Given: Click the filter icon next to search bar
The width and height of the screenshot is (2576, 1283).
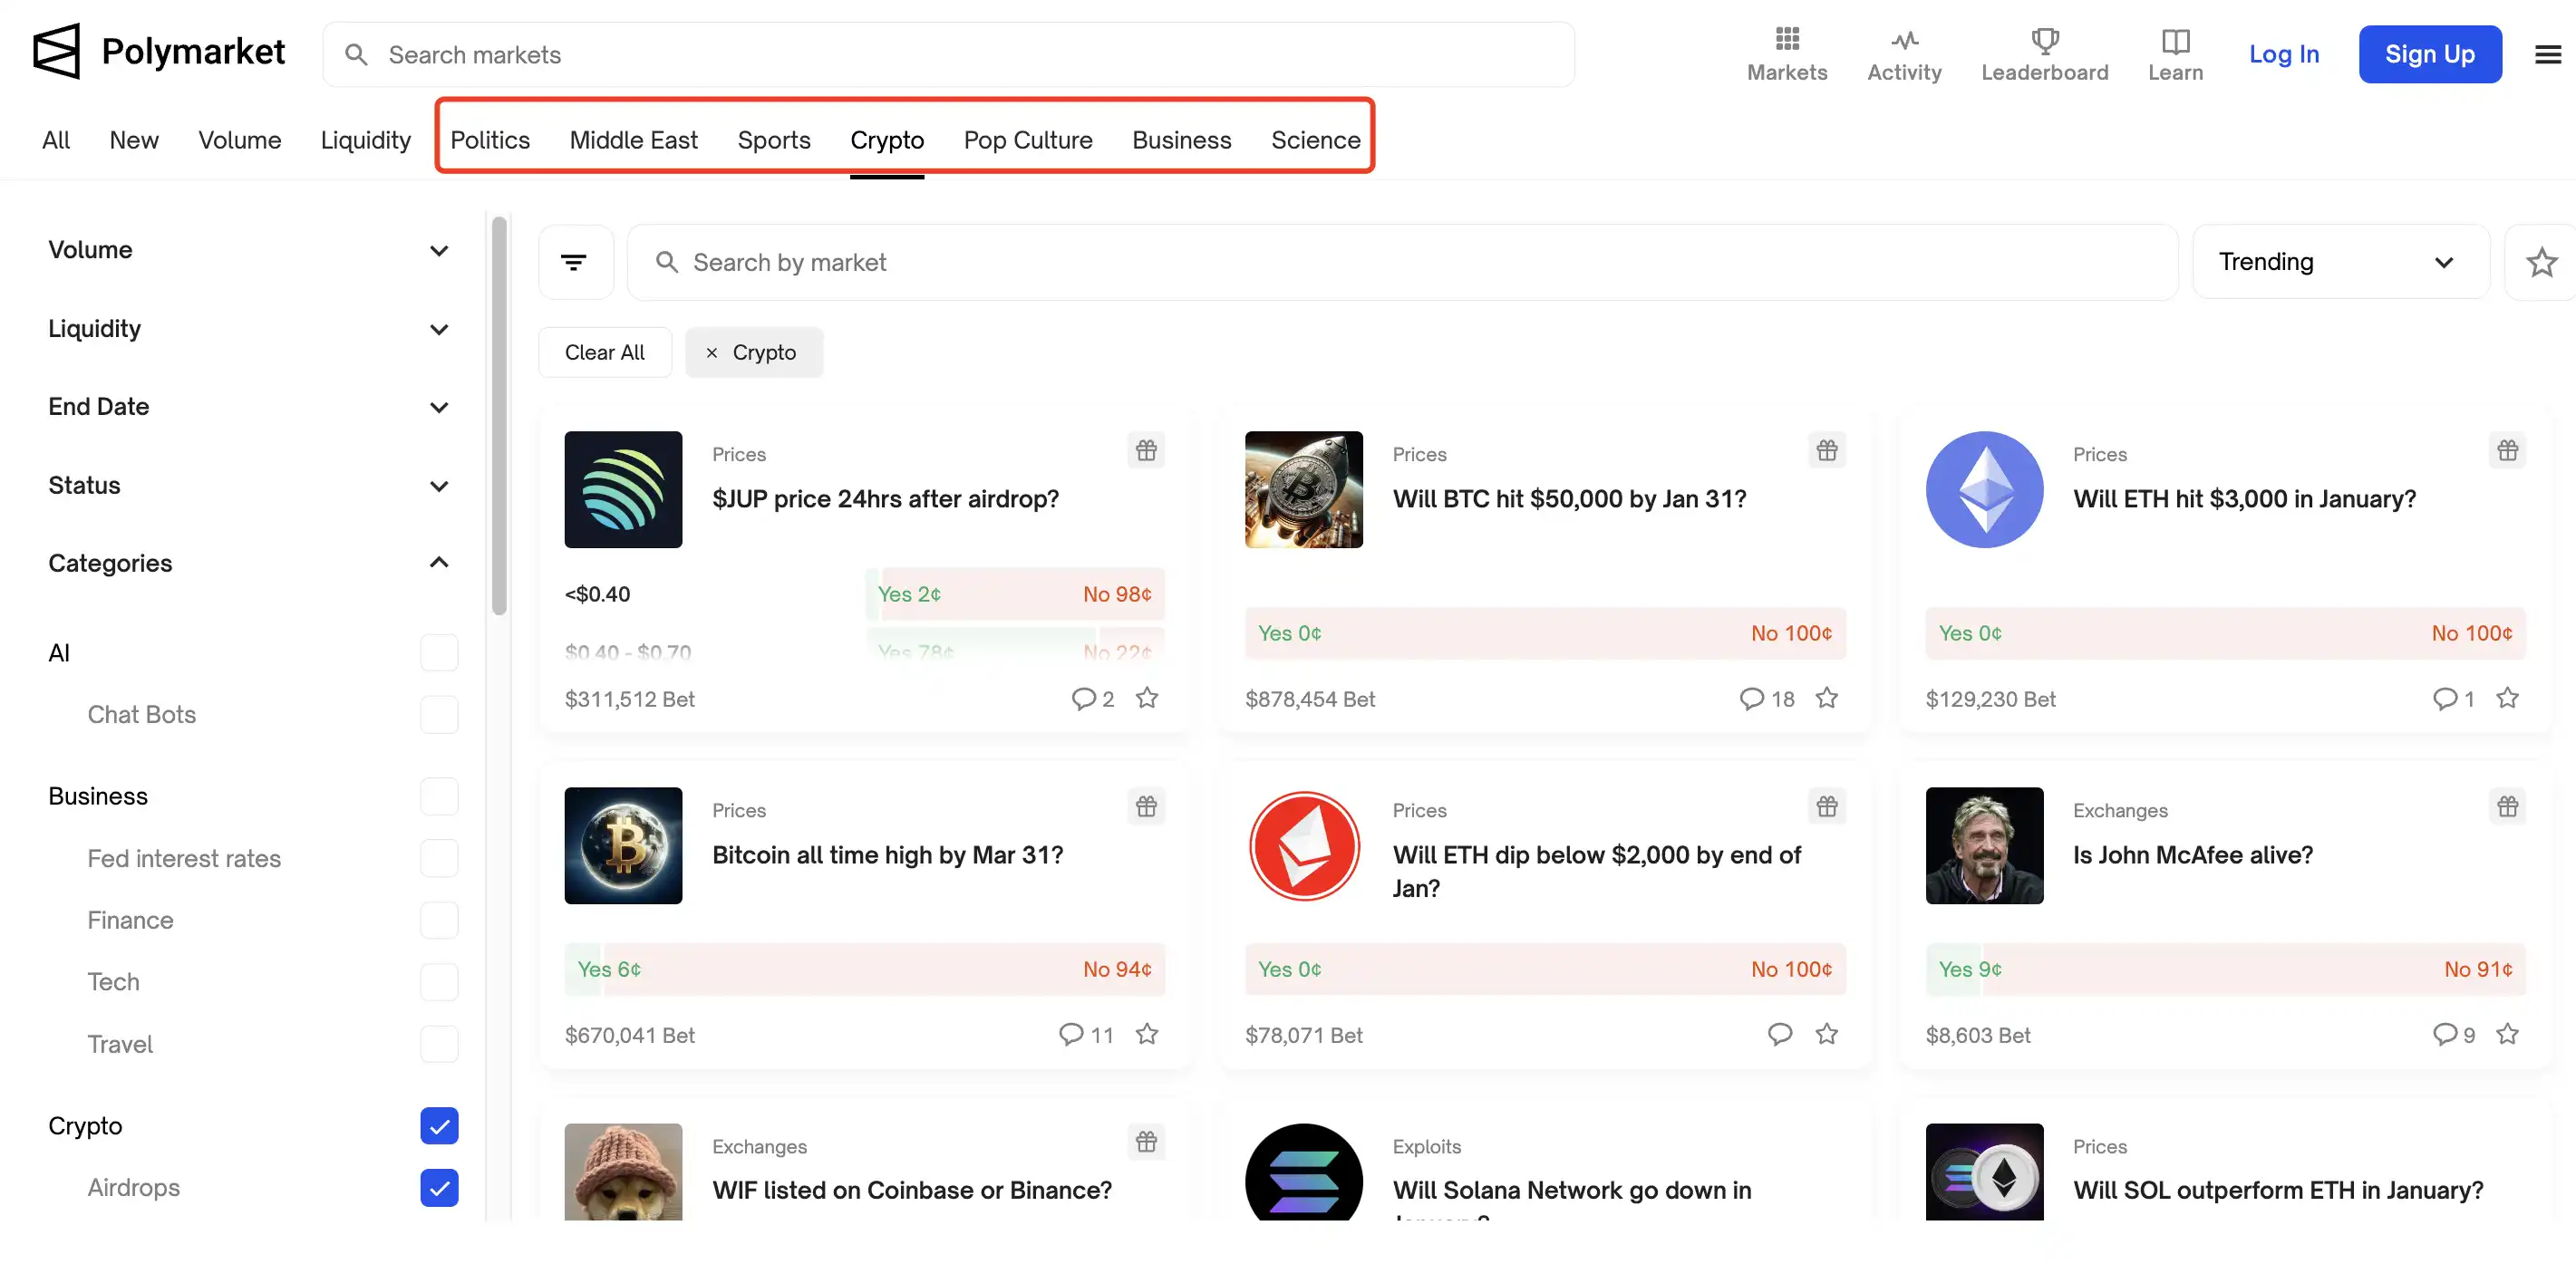Looking at the screenshot, I should 575,261.
